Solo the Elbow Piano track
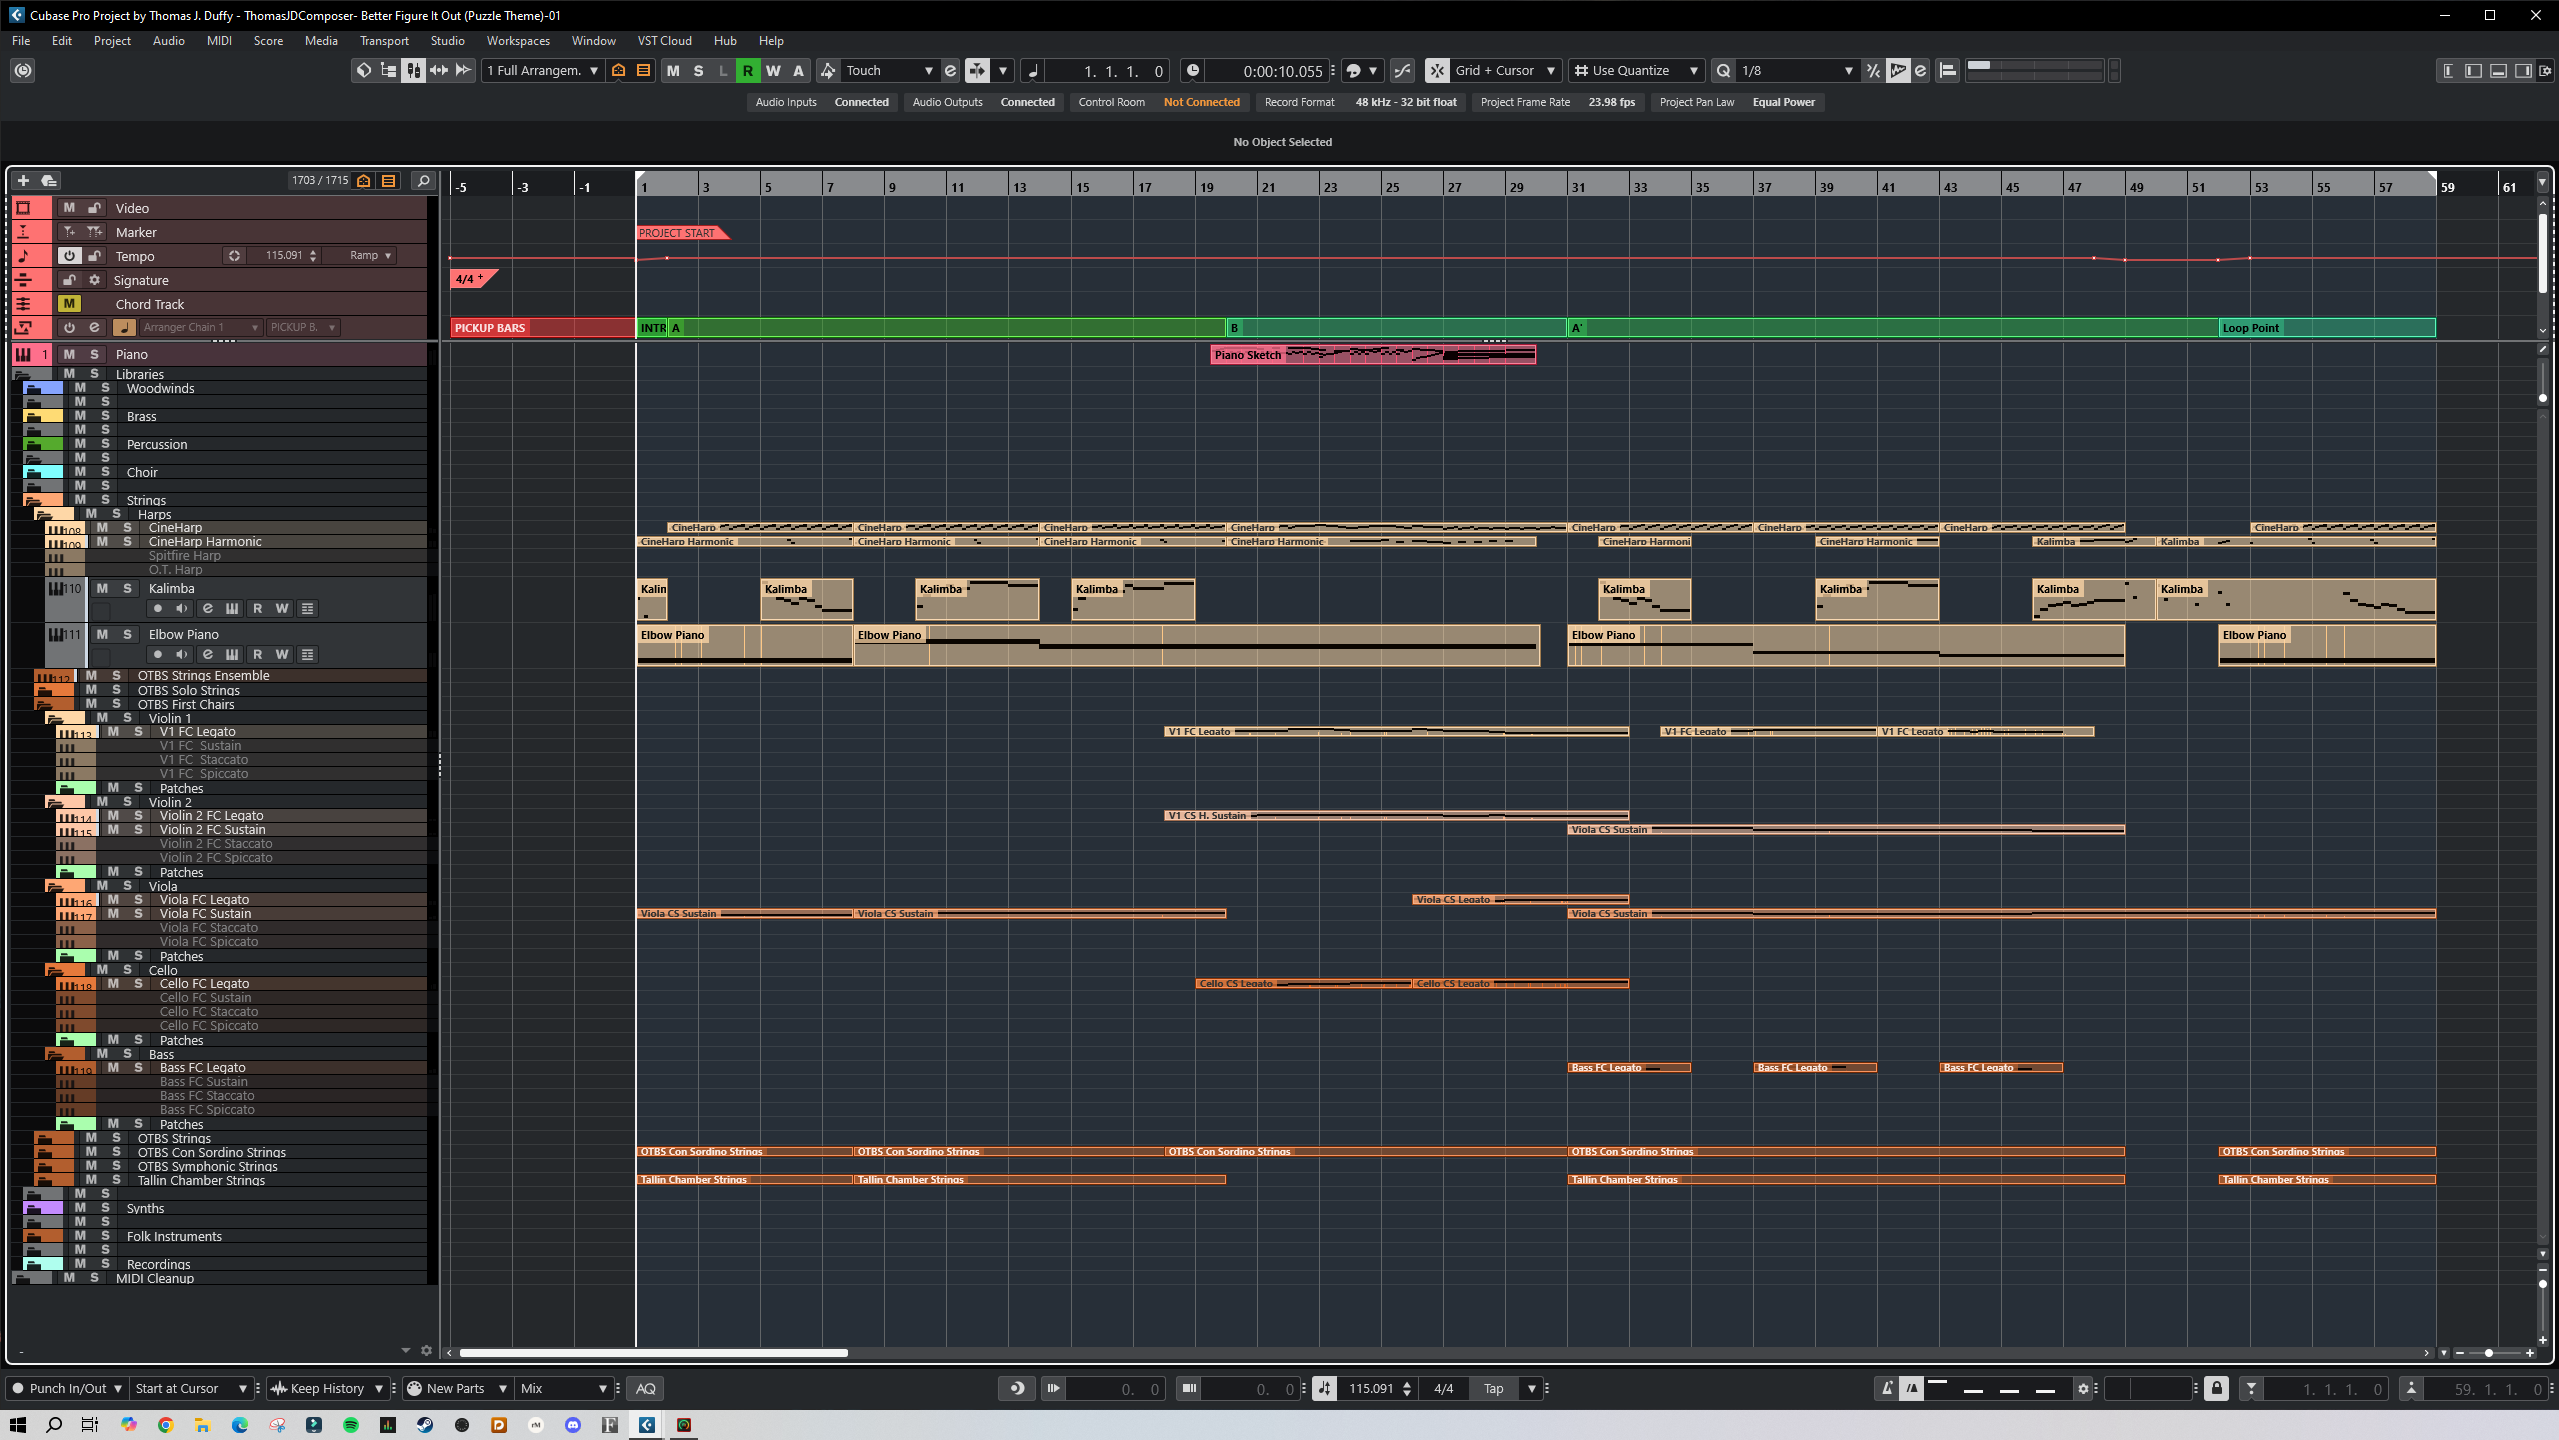The width and height of the screenshot is (2559, 1440). (x=127, y=634)
